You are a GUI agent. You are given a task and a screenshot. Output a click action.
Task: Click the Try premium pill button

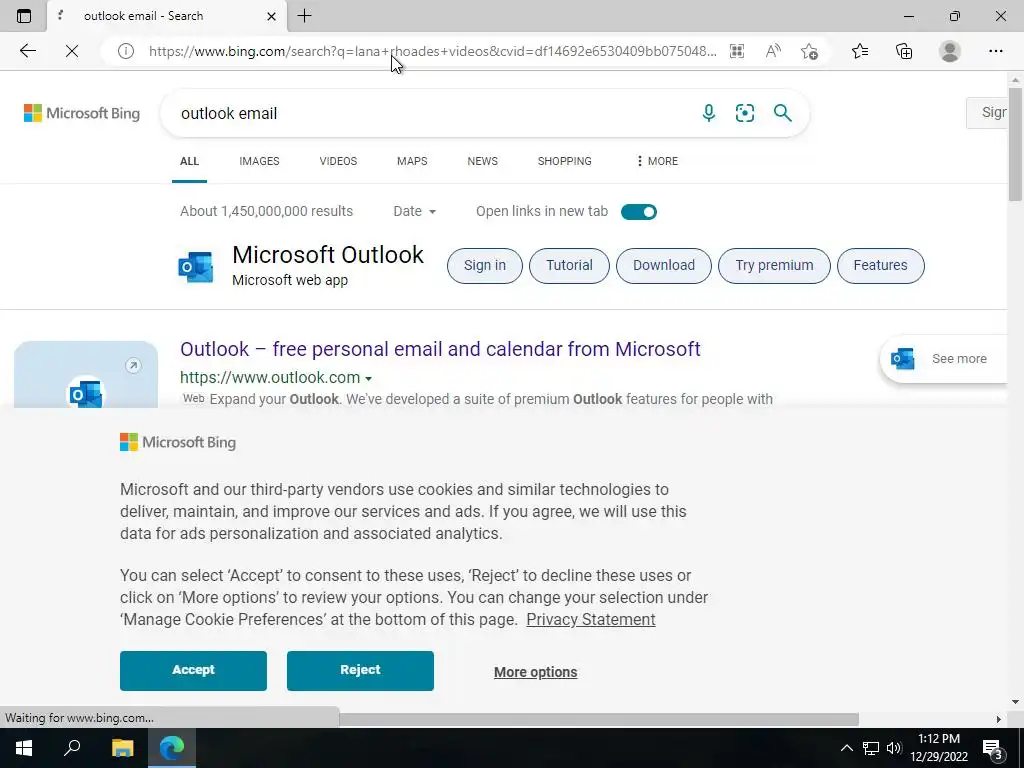tap(775, 266)
